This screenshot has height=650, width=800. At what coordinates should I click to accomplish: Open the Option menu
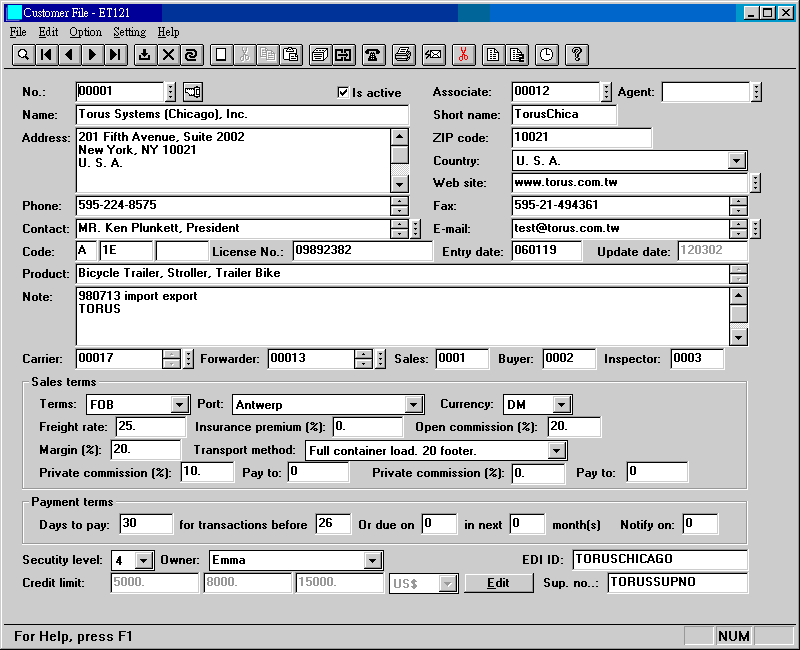click(85, 32)
